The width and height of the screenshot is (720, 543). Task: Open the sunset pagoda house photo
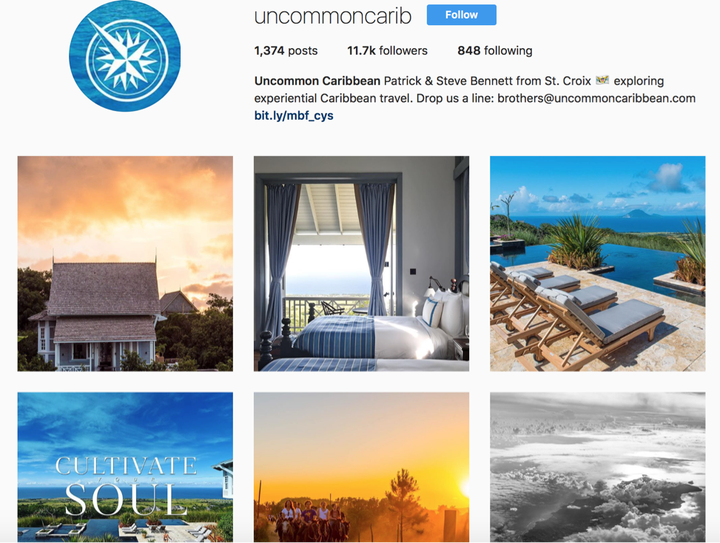[125, 263]
